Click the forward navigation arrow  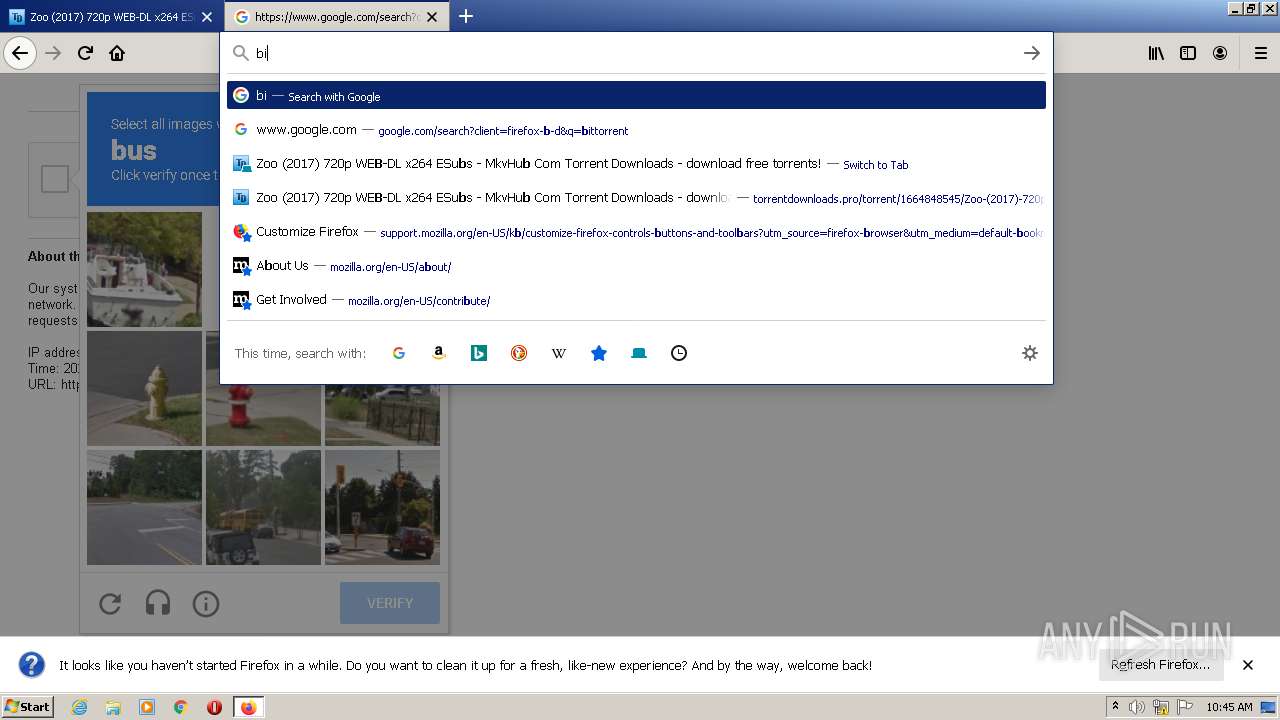click(53, 53)
